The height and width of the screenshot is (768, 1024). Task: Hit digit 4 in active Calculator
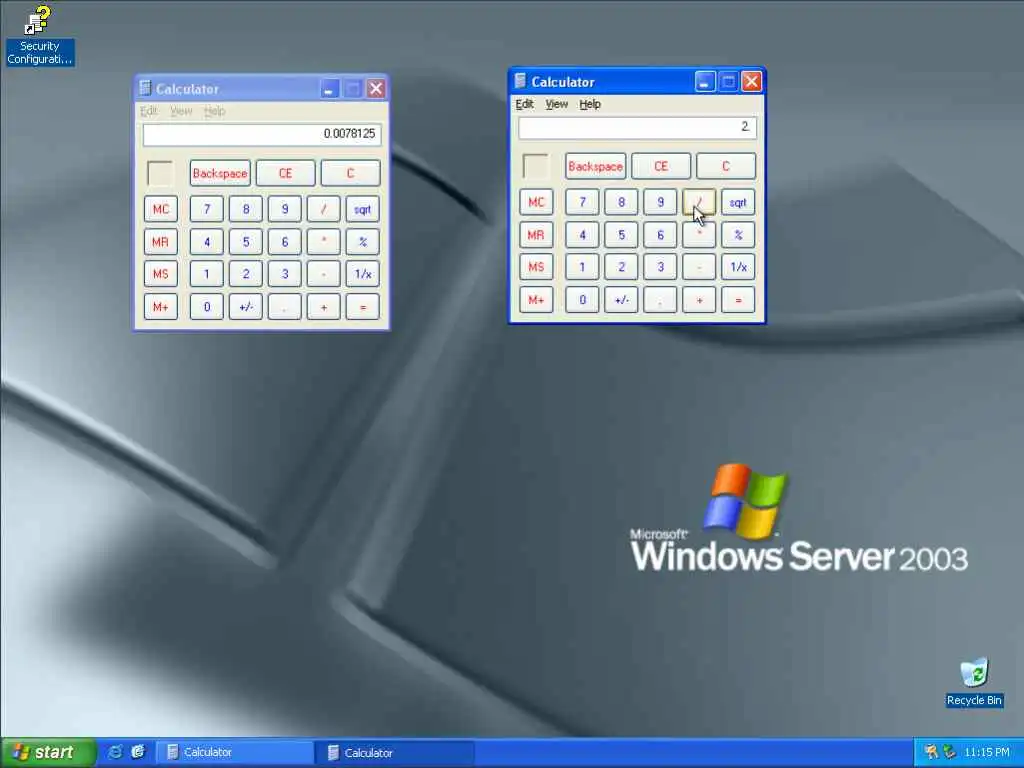[x=582, y=234]
